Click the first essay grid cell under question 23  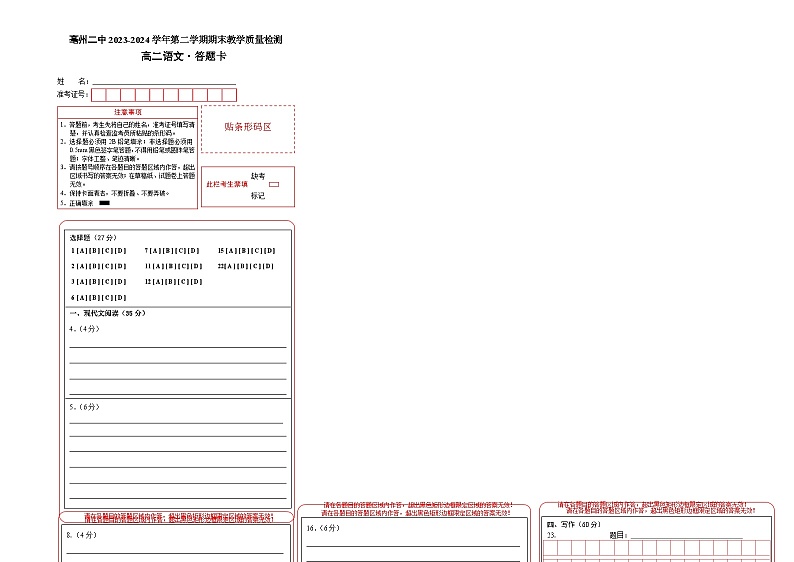[x=550, y=548]
